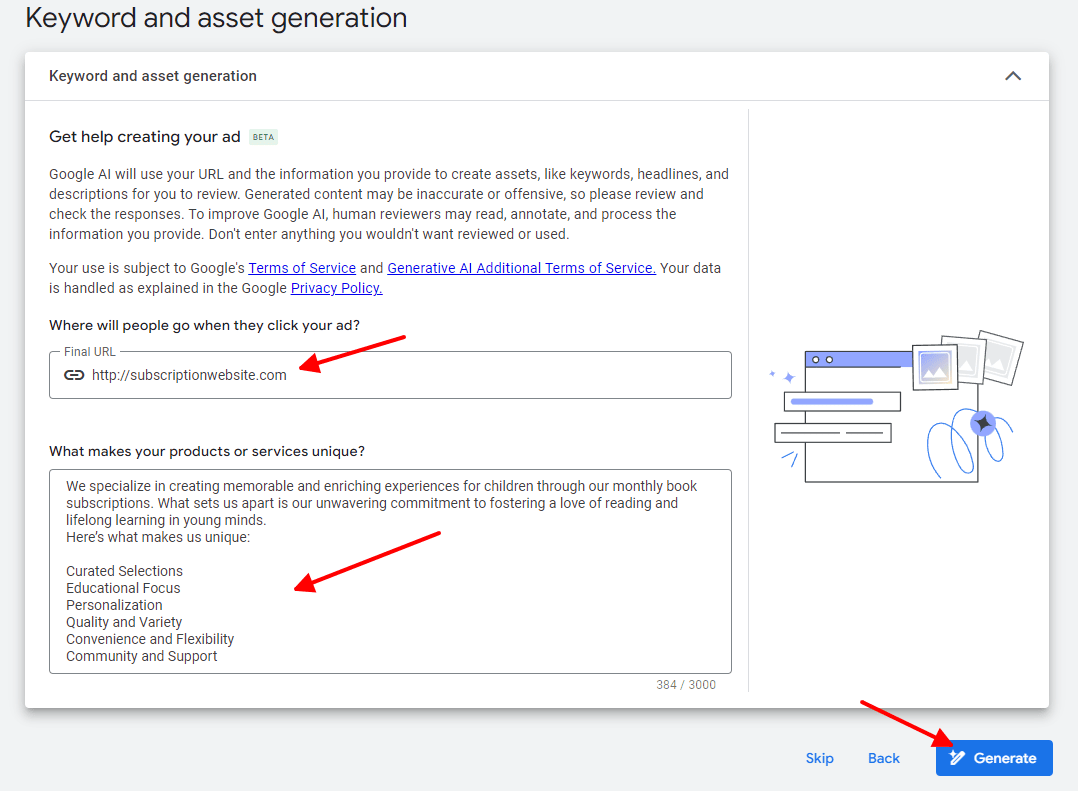Click the text line Curated Selections
Viewport: 1078px width, 791px height.
point(124,571)
